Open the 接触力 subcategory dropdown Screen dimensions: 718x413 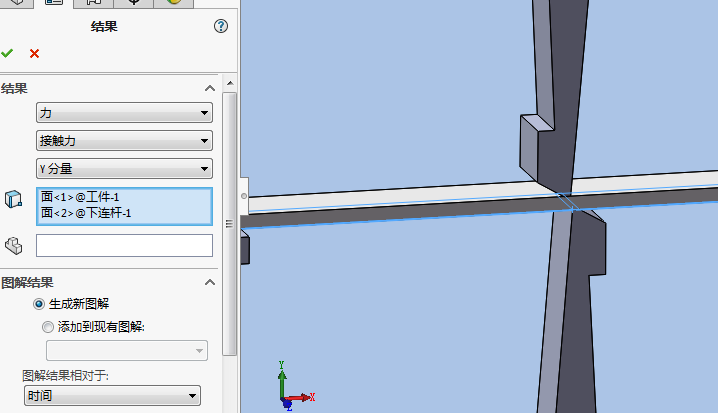tap(124, 141)
